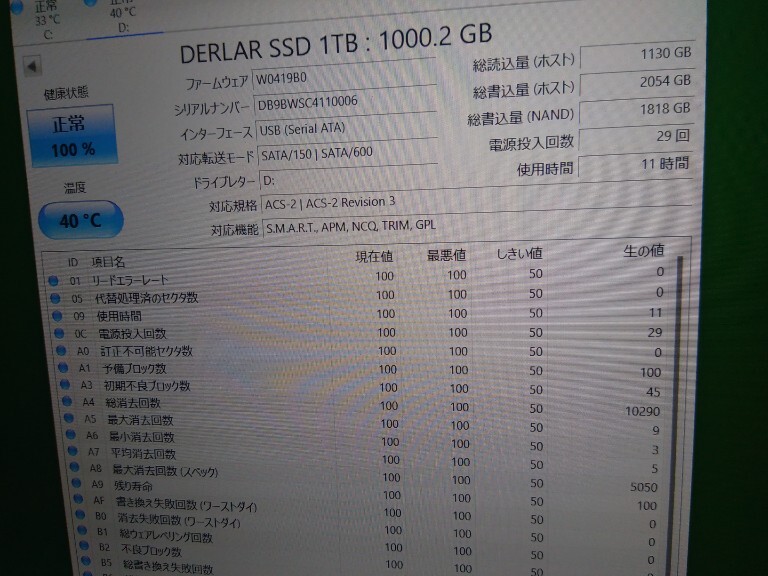Click the total host reads value 1130 GB
The image size is (768, 576).
(x=637, y=55)
